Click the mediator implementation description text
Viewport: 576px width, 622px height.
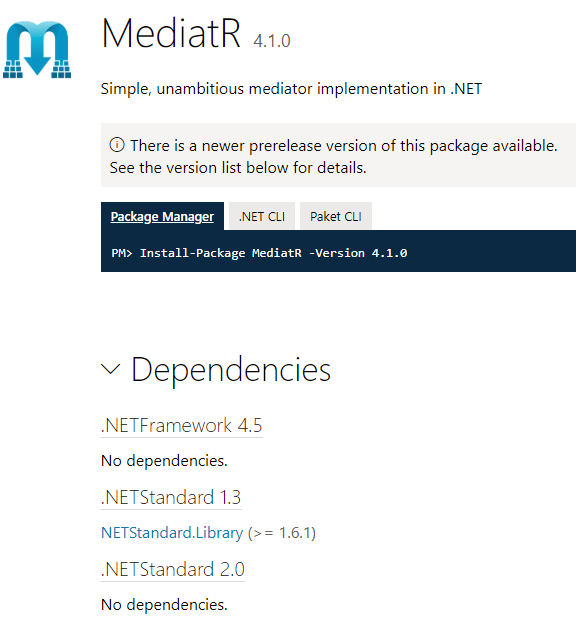[292, 88]
